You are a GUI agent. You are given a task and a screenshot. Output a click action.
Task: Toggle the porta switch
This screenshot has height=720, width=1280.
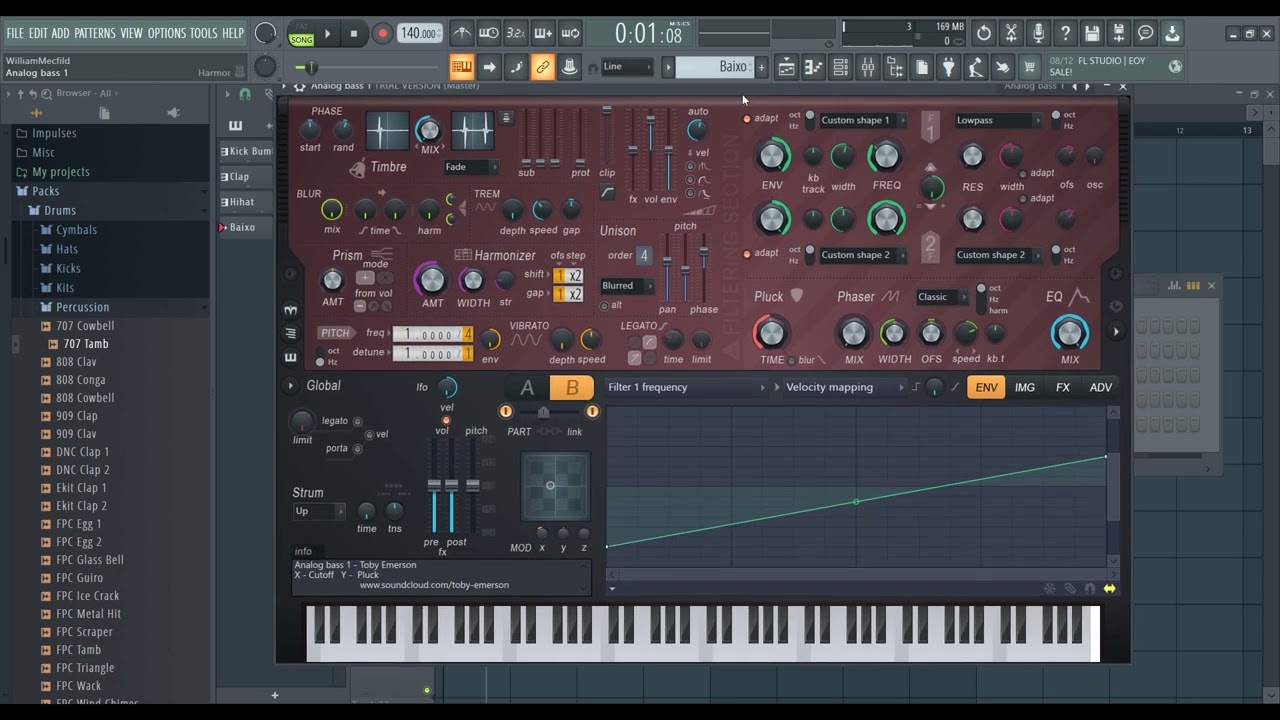[358, 448]
